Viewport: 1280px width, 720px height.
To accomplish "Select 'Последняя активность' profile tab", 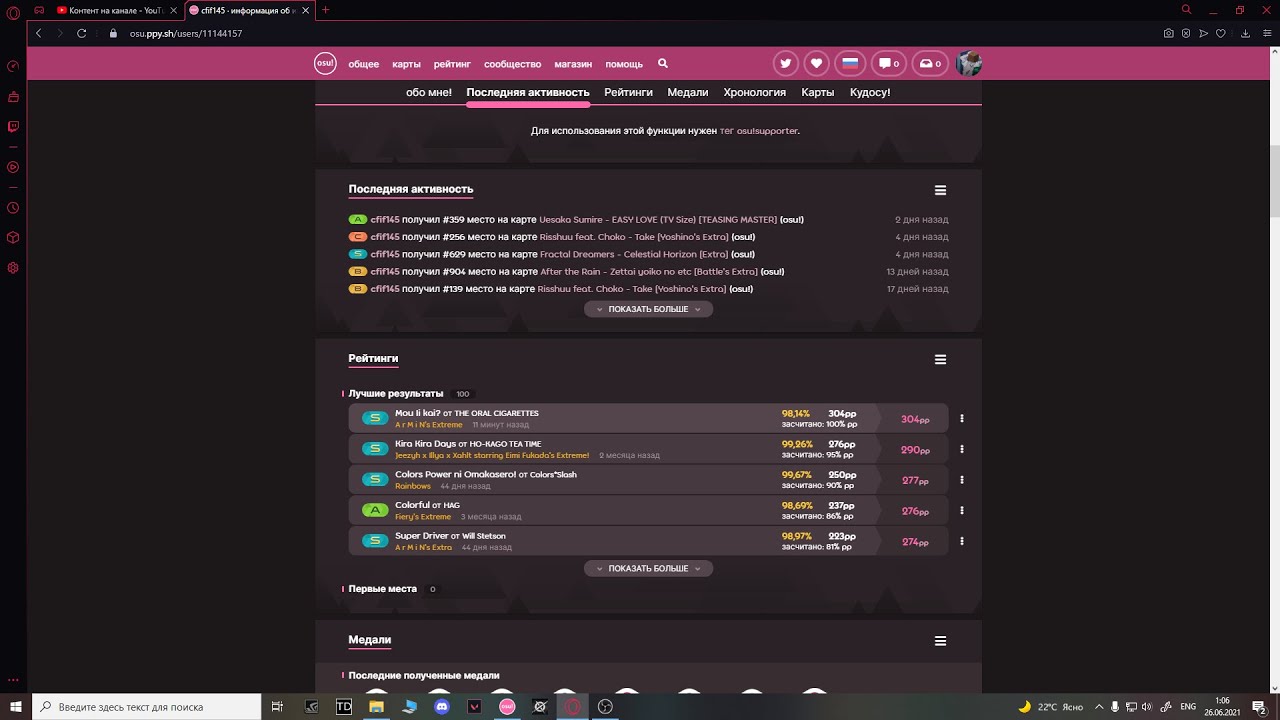I will point(528,92).
